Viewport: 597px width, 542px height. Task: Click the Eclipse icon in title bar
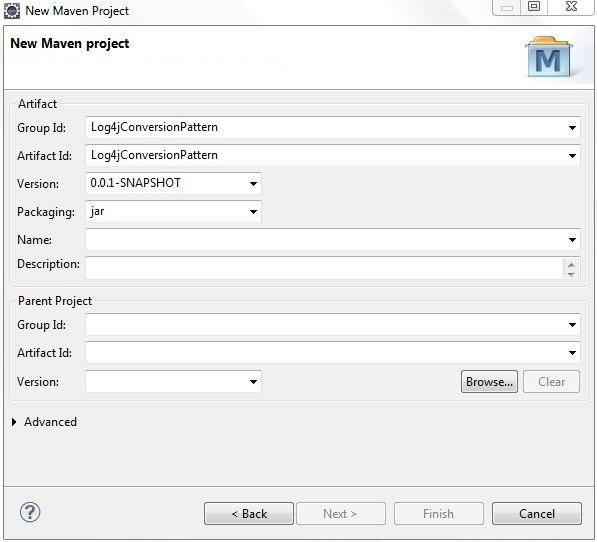click(12, 11)
